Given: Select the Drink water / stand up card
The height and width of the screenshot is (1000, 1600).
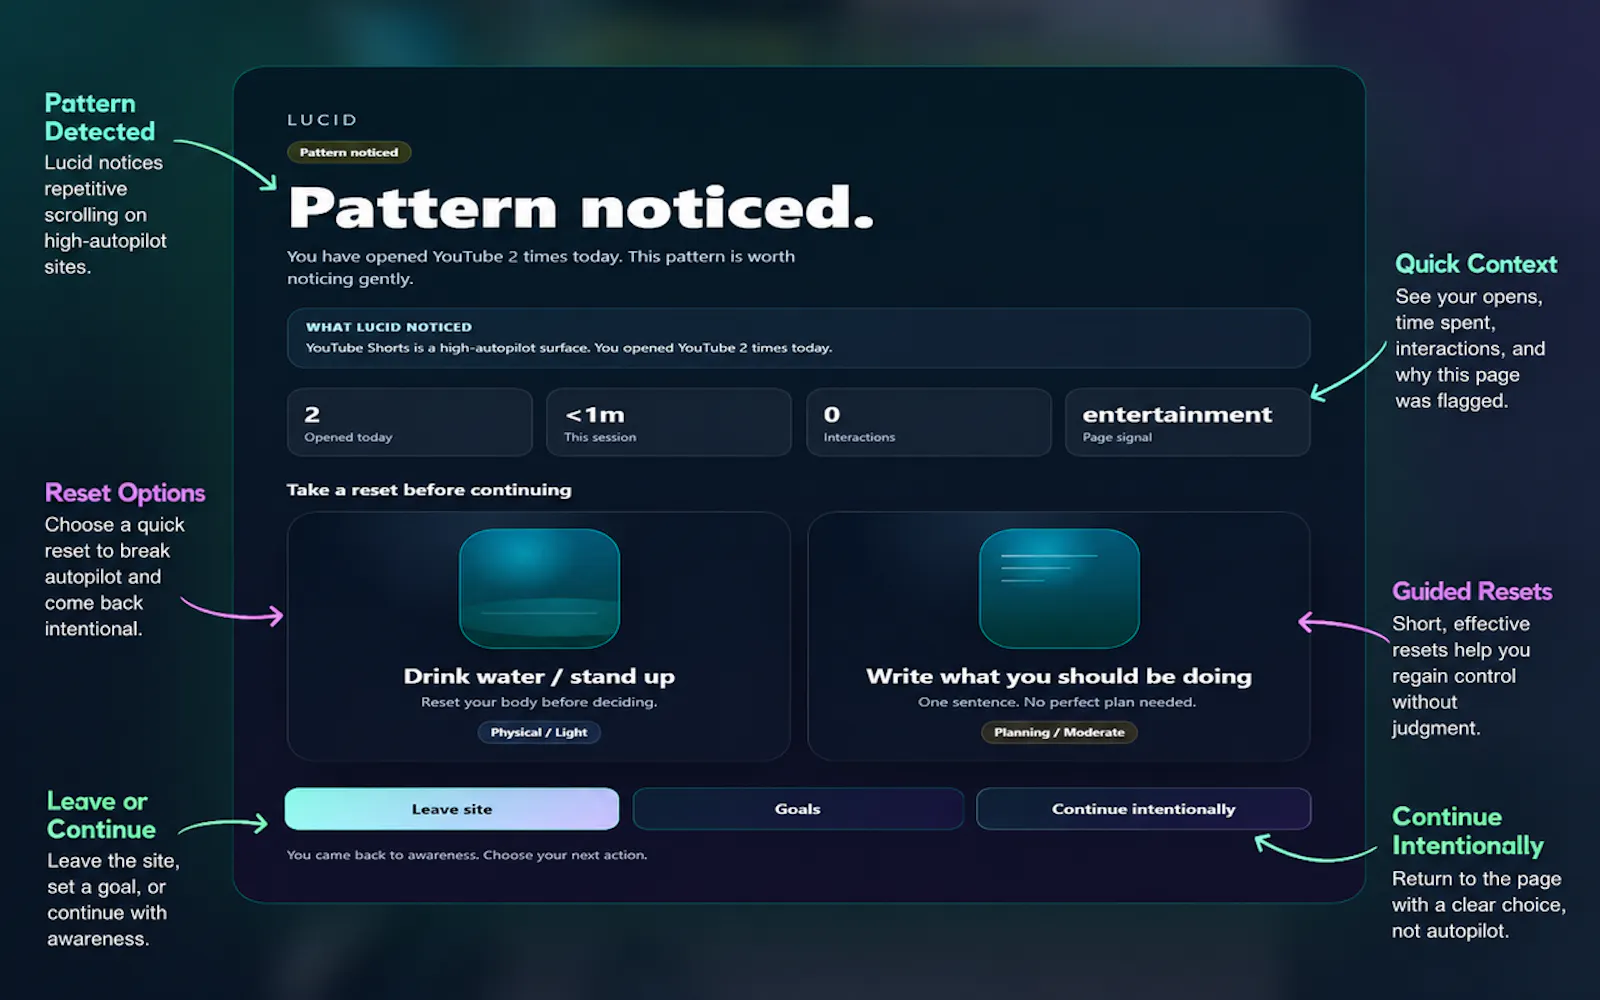Looking at the screenshot, I should coord(539,637).
